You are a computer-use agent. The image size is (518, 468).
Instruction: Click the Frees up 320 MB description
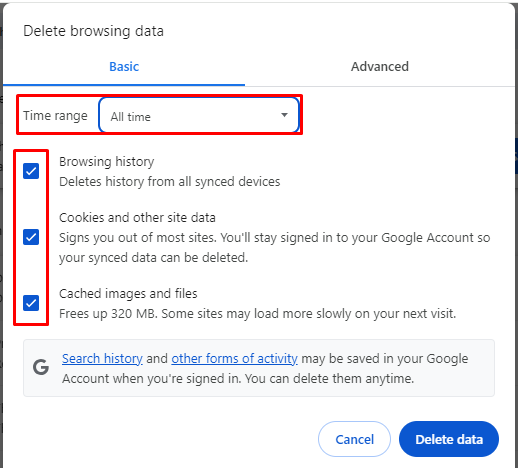click(257, 314)
